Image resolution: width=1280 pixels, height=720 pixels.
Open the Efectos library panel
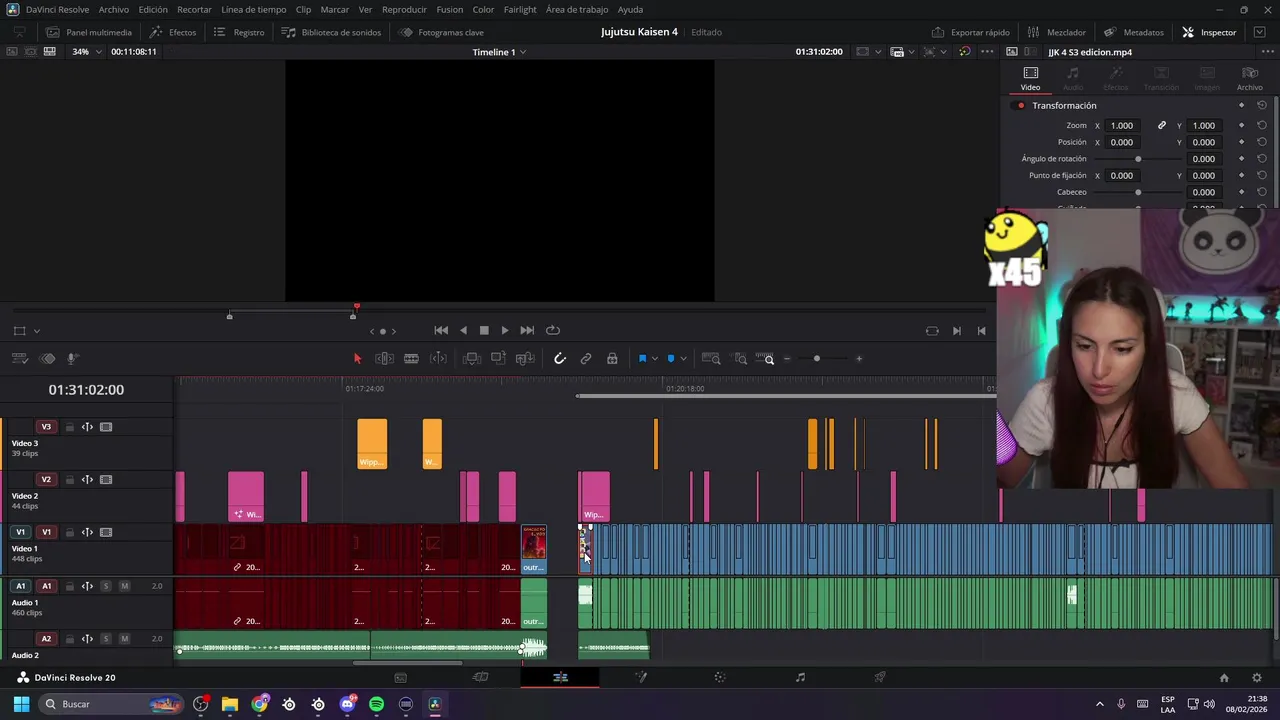point(173,32)
